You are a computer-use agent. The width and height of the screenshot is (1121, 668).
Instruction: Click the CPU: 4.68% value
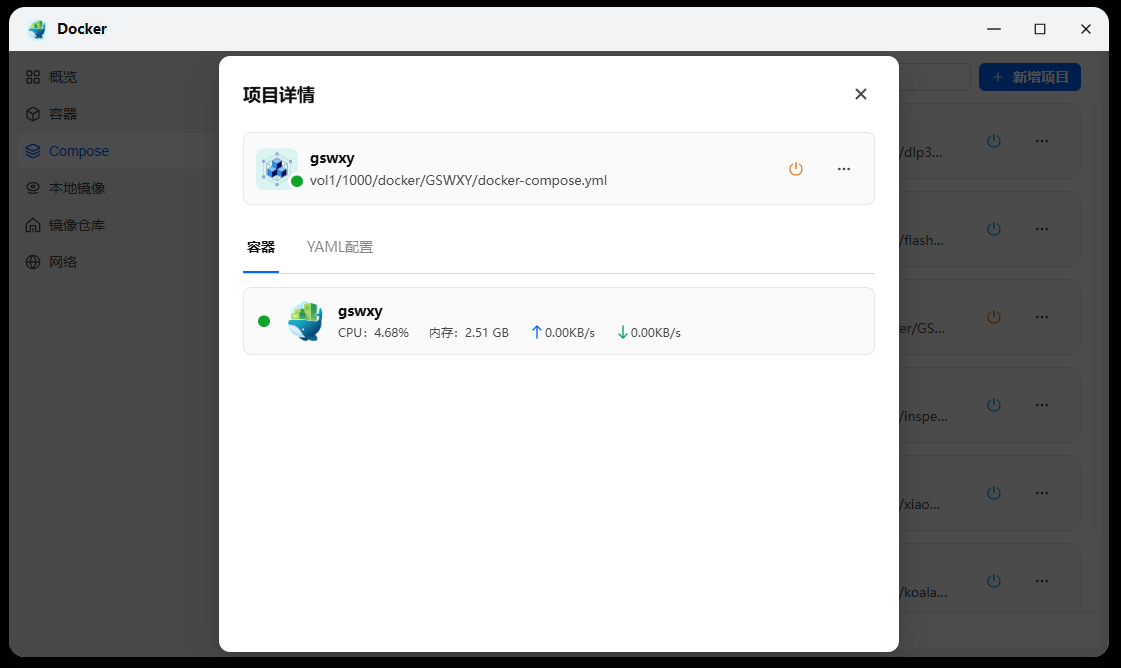373,333
